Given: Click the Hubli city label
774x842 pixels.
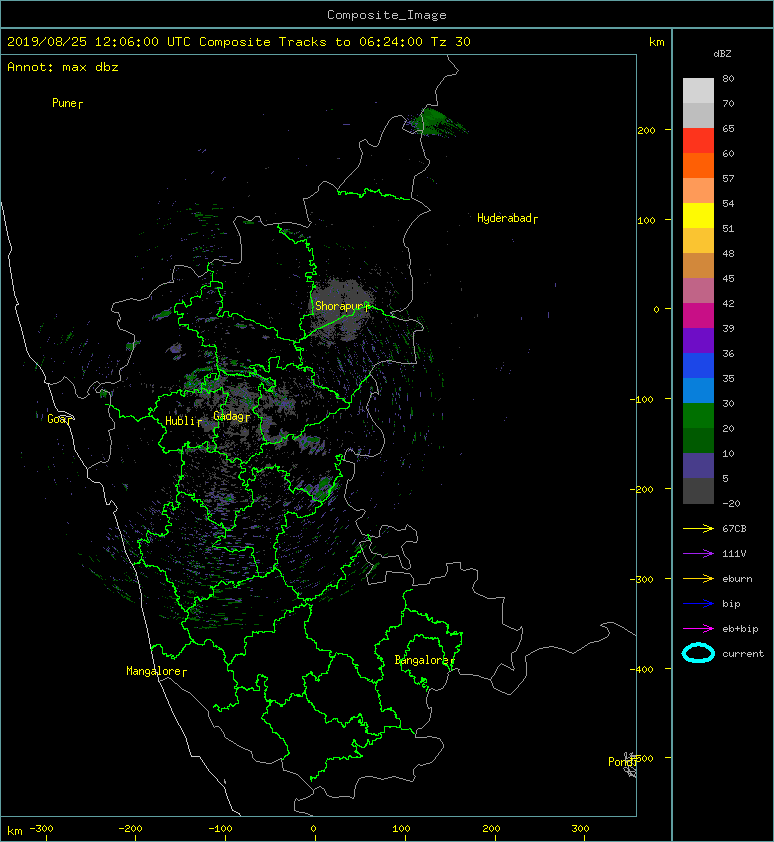Looking at the screenshot, I should click(x=183, y=421).
